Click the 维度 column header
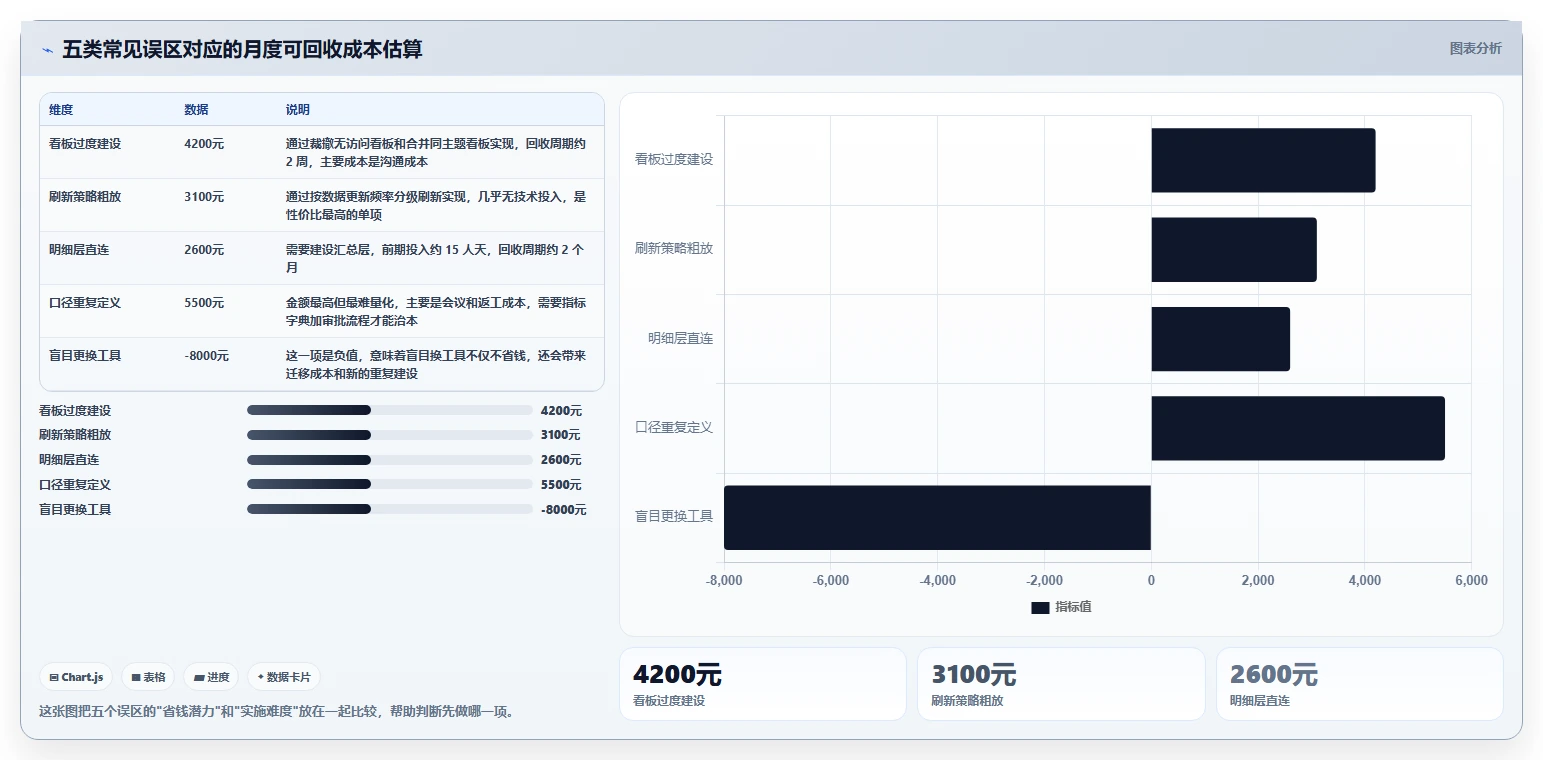 (61, 110)
